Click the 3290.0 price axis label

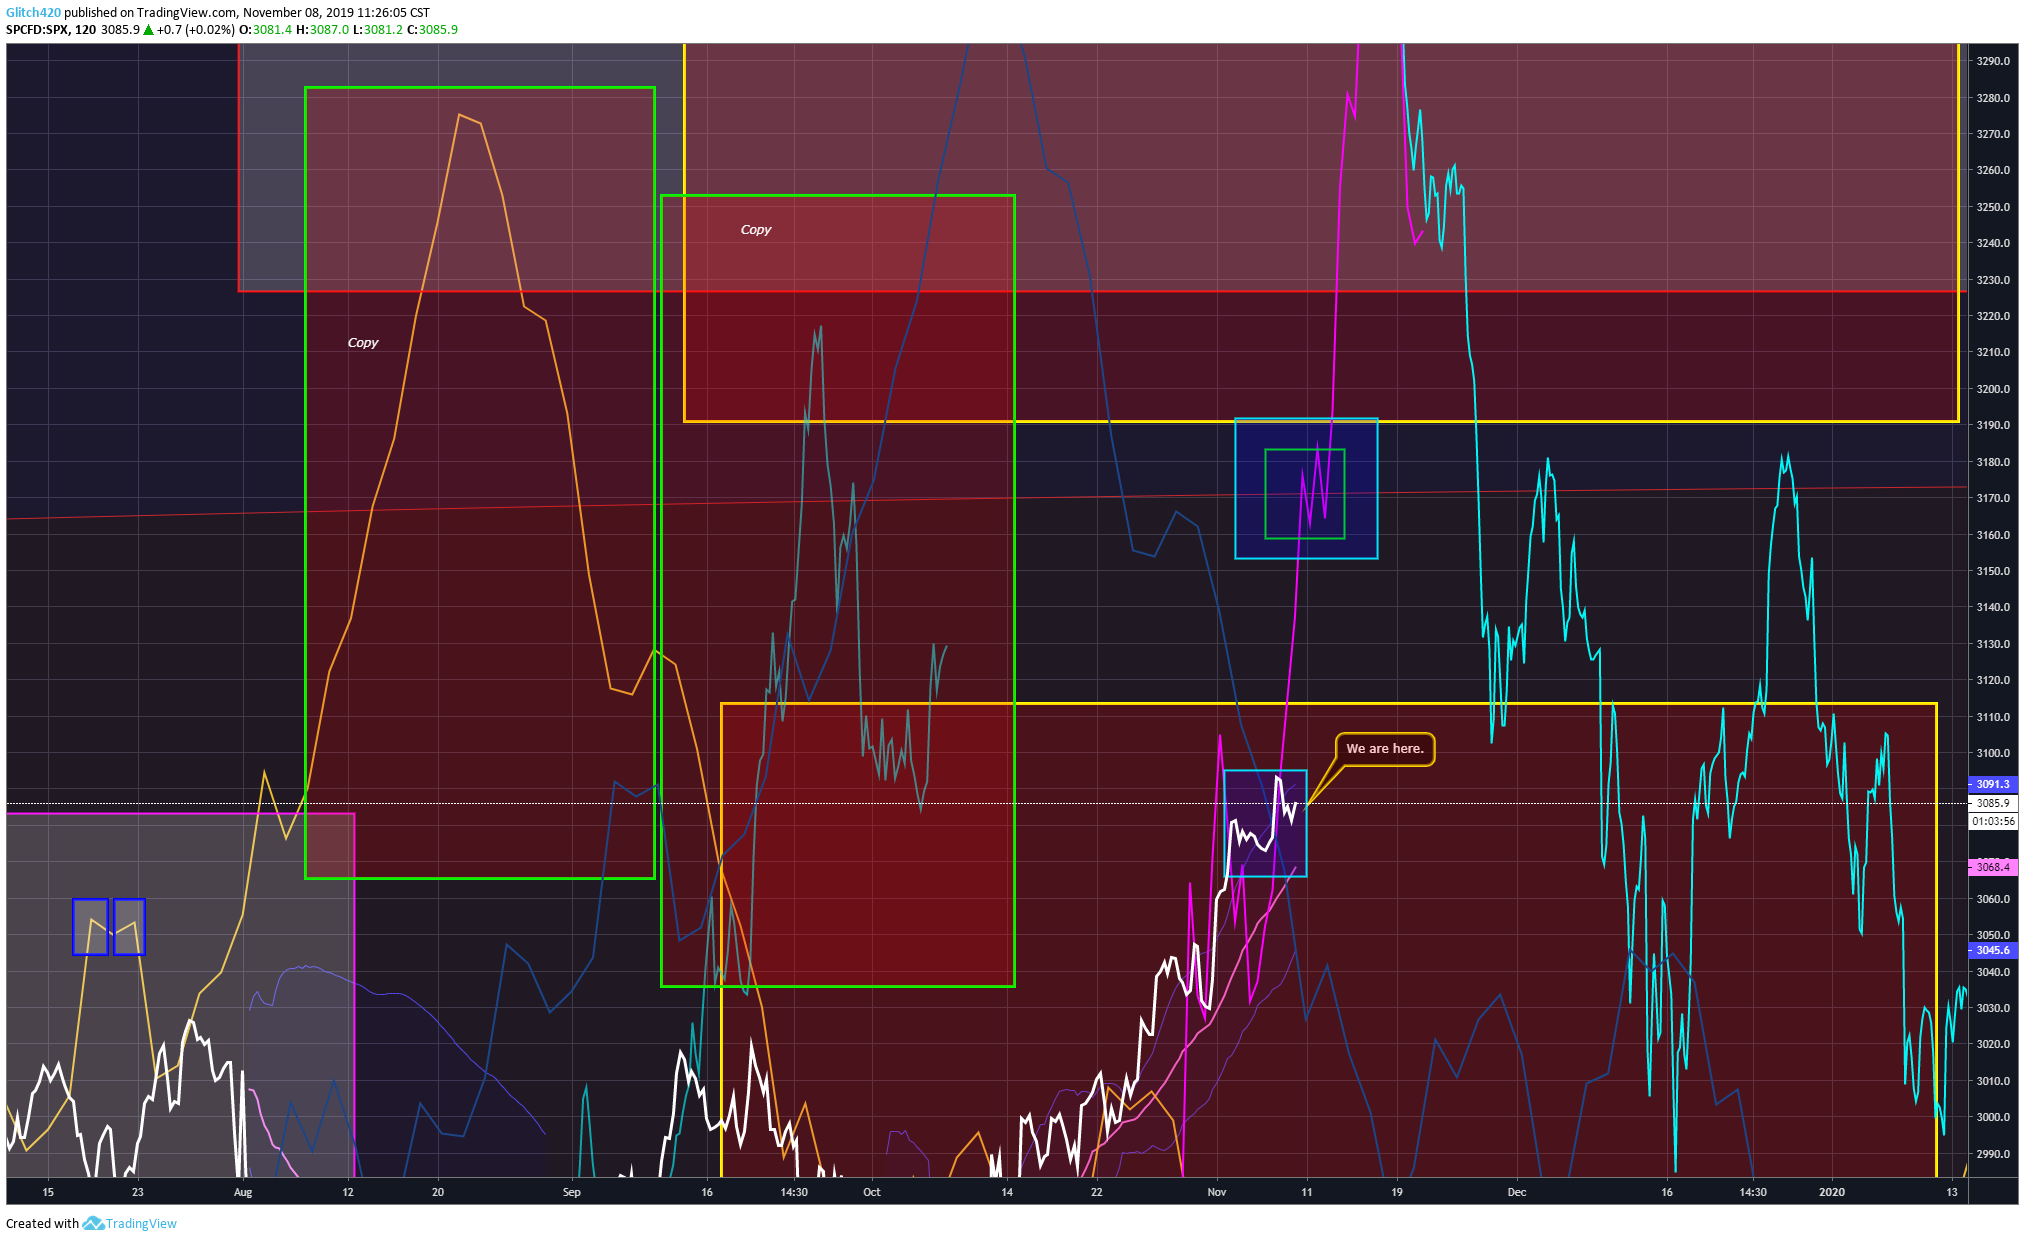coord(1993,61)
